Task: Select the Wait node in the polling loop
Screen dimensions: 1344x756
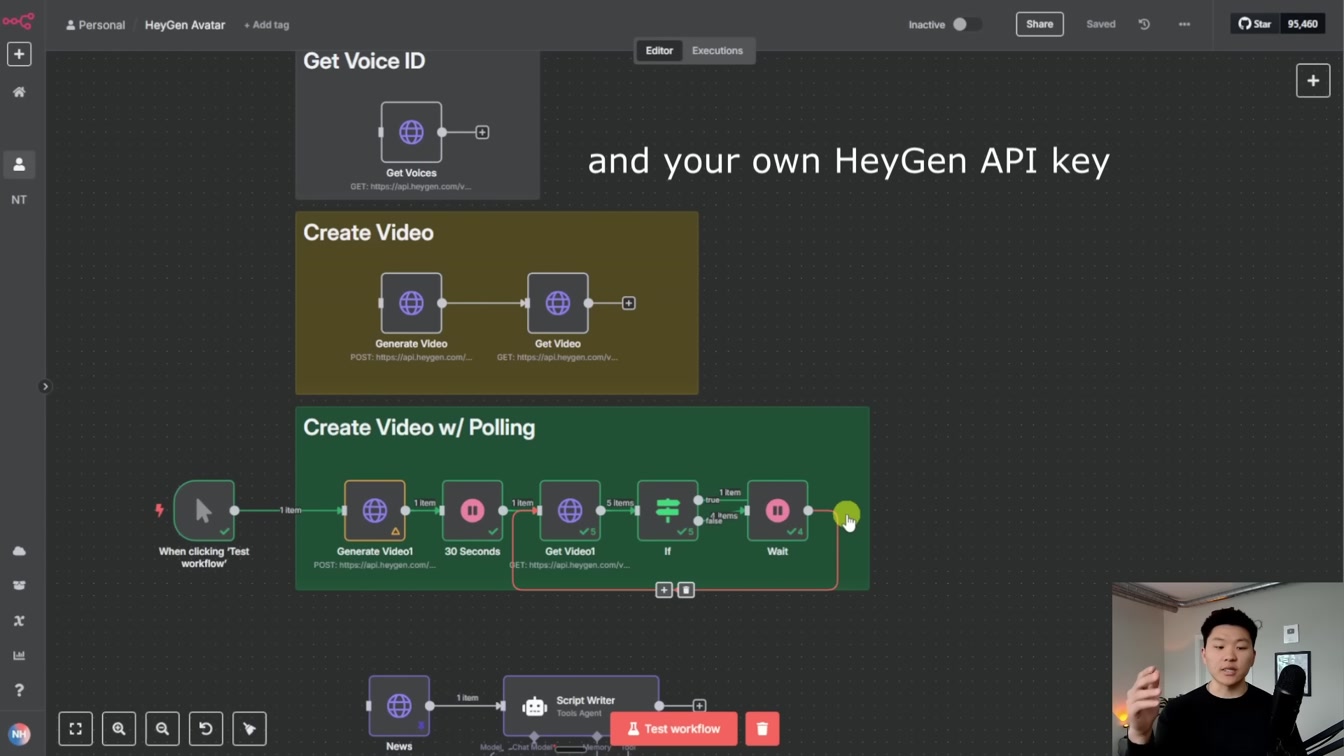Action: (x=777, y=511)
